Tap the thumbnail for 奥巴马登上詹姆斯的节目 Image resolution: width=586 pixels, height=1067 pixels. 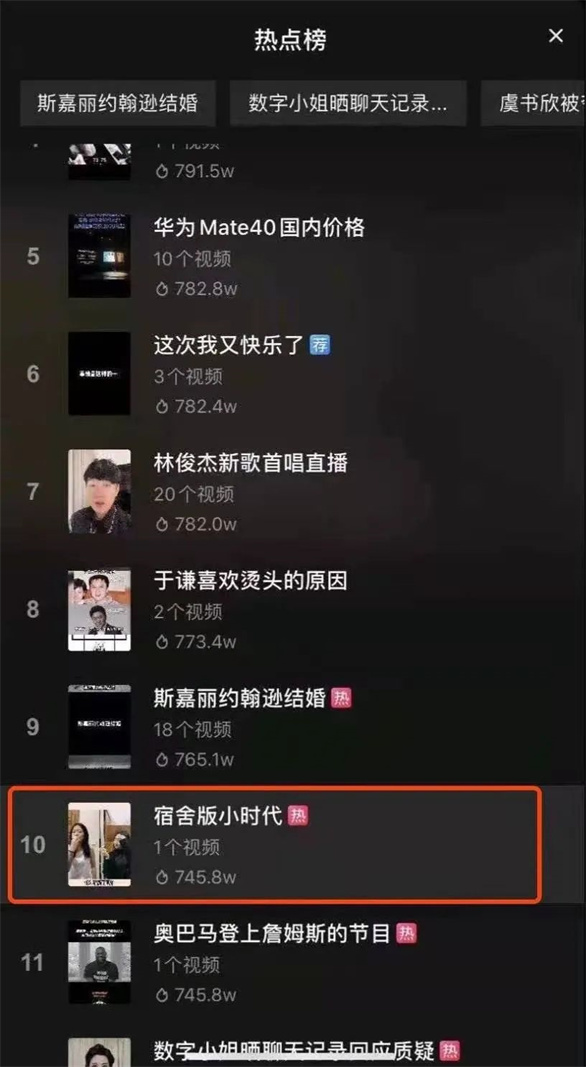point(99,962)
